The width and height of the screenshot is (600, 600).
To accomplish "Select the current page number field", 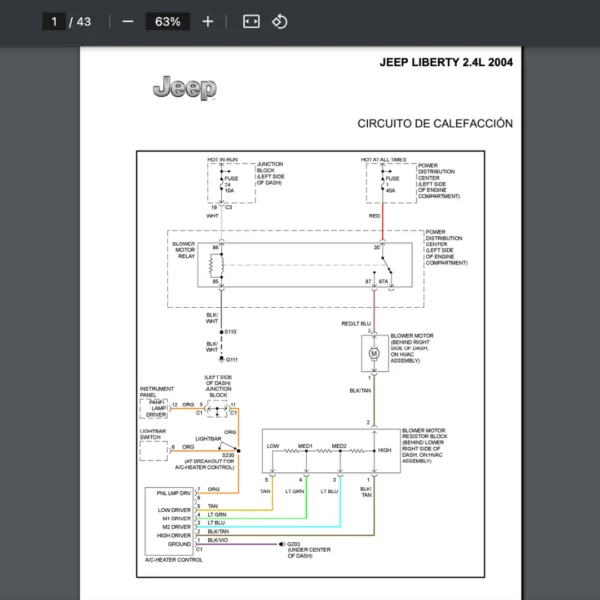I will 54,21.
